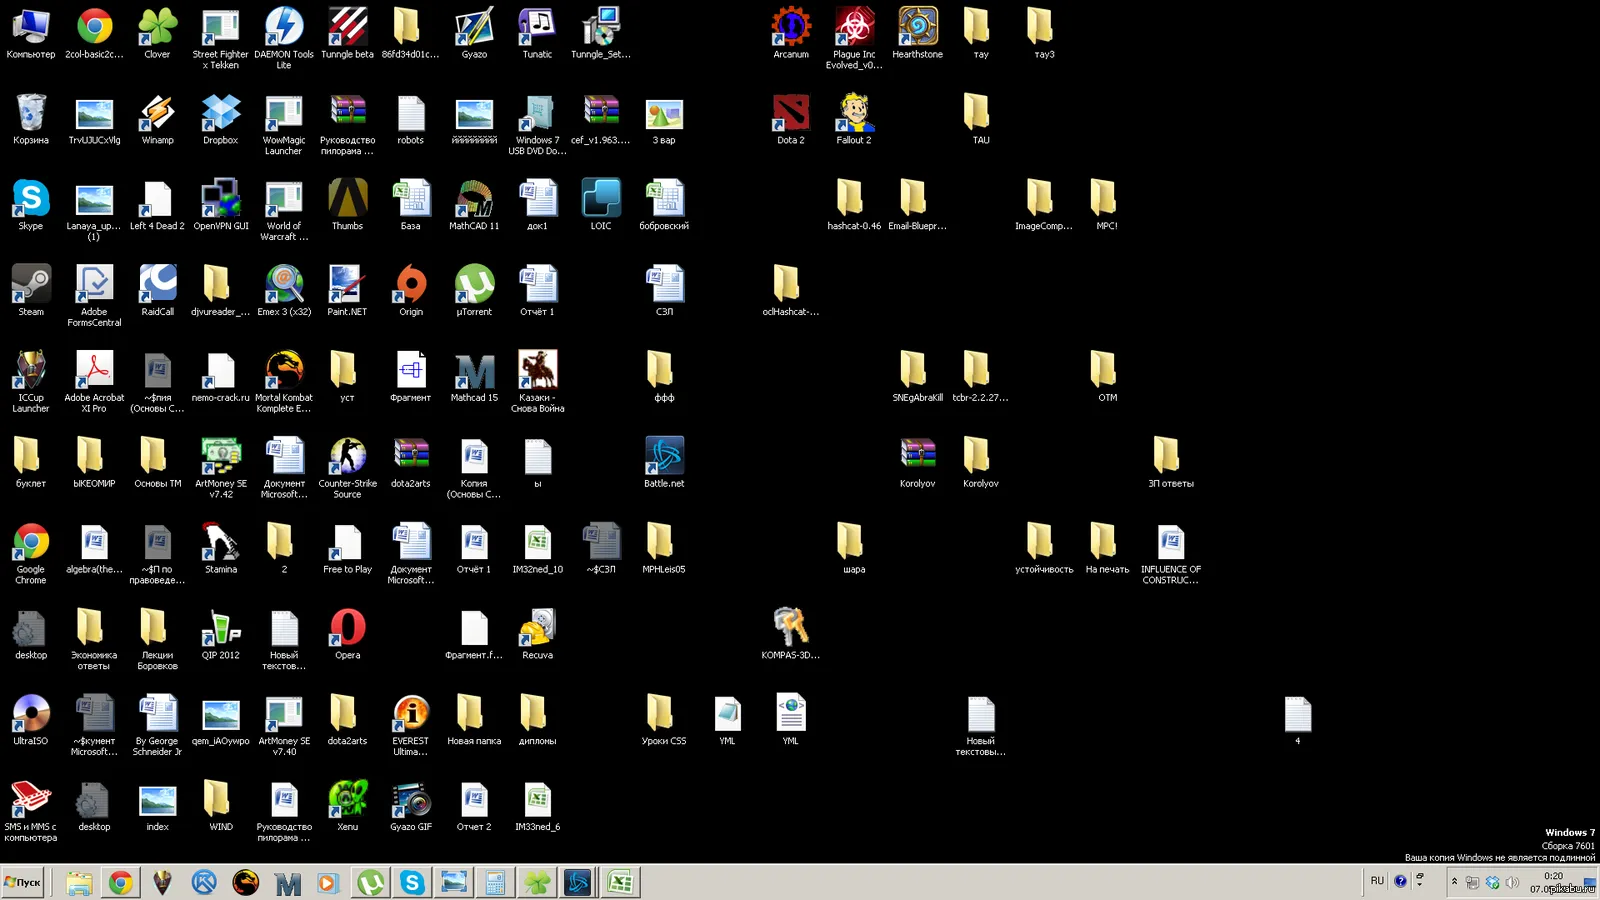Select the Counter-Strike Source icon
Screen dimensions: 1600x900
(x=347, y=467)
